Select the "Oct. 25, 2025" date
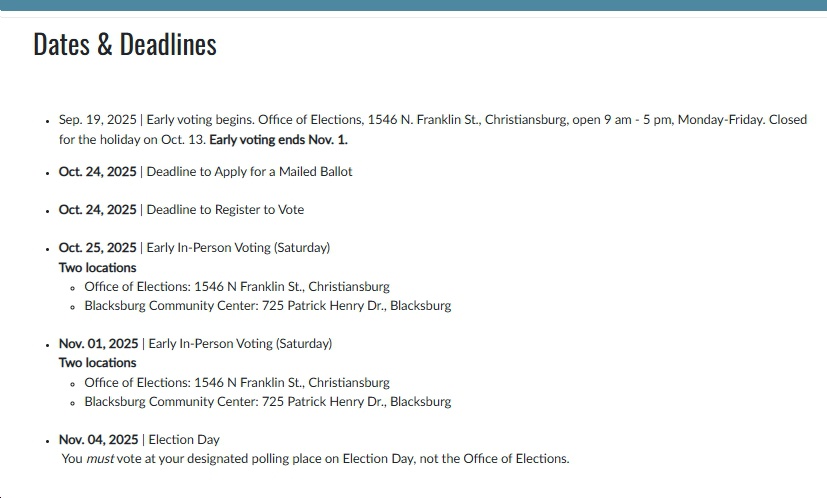This screenshot has height=498, width=827. 98,247
